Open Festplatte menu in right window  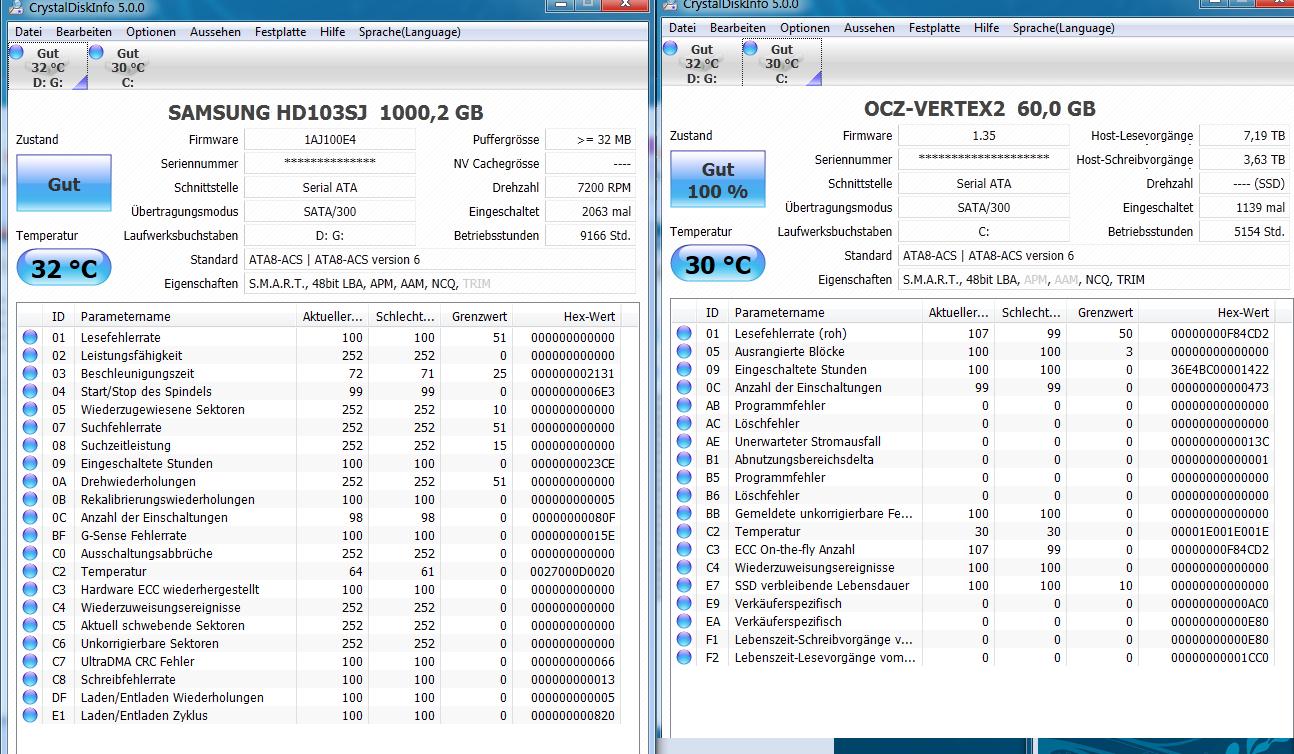coord(934,28)
